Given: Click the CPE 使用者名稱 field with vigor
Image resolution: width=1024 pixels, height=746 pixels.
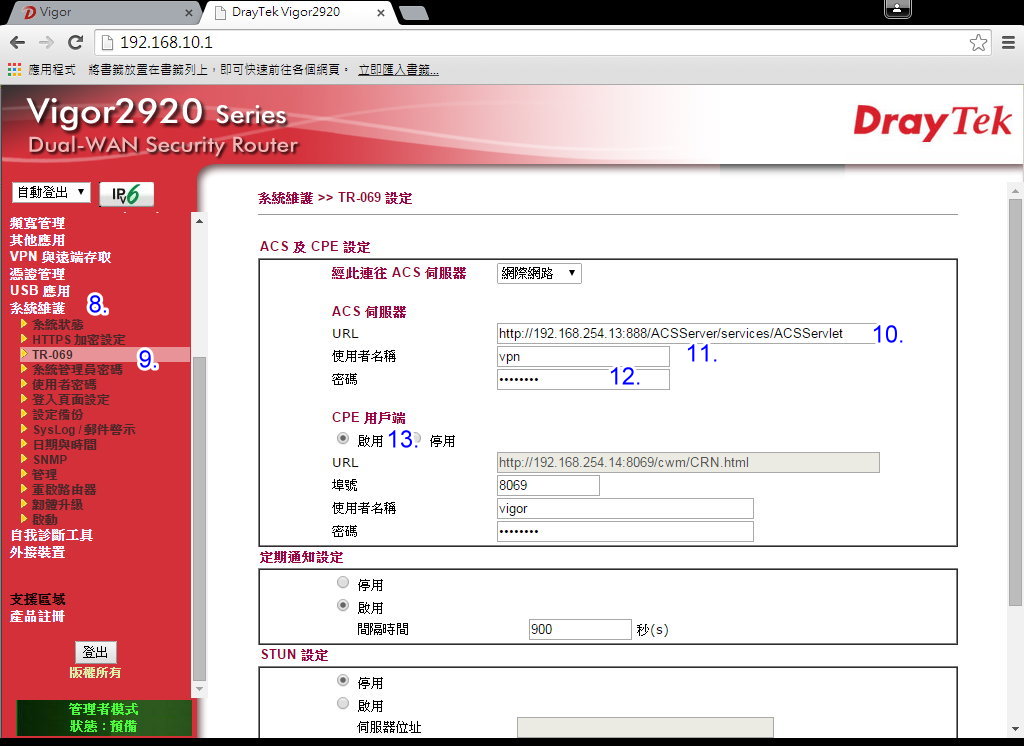Looking at the screenshot, I should [625, 508].
